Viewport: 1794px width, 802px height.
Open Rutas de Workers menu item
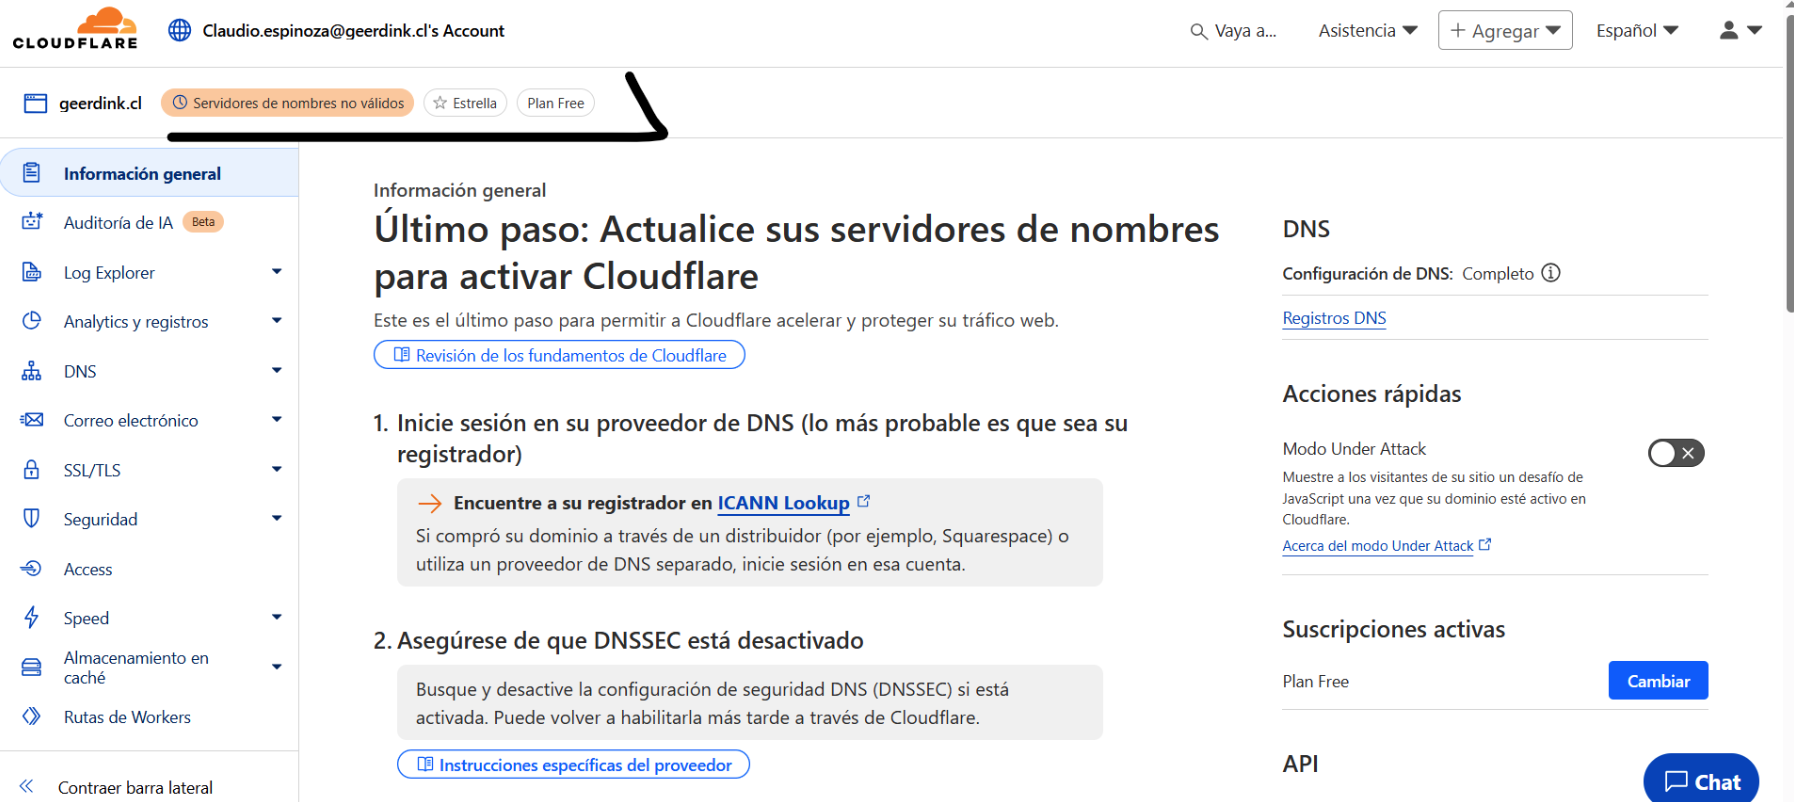coord(127,717)
